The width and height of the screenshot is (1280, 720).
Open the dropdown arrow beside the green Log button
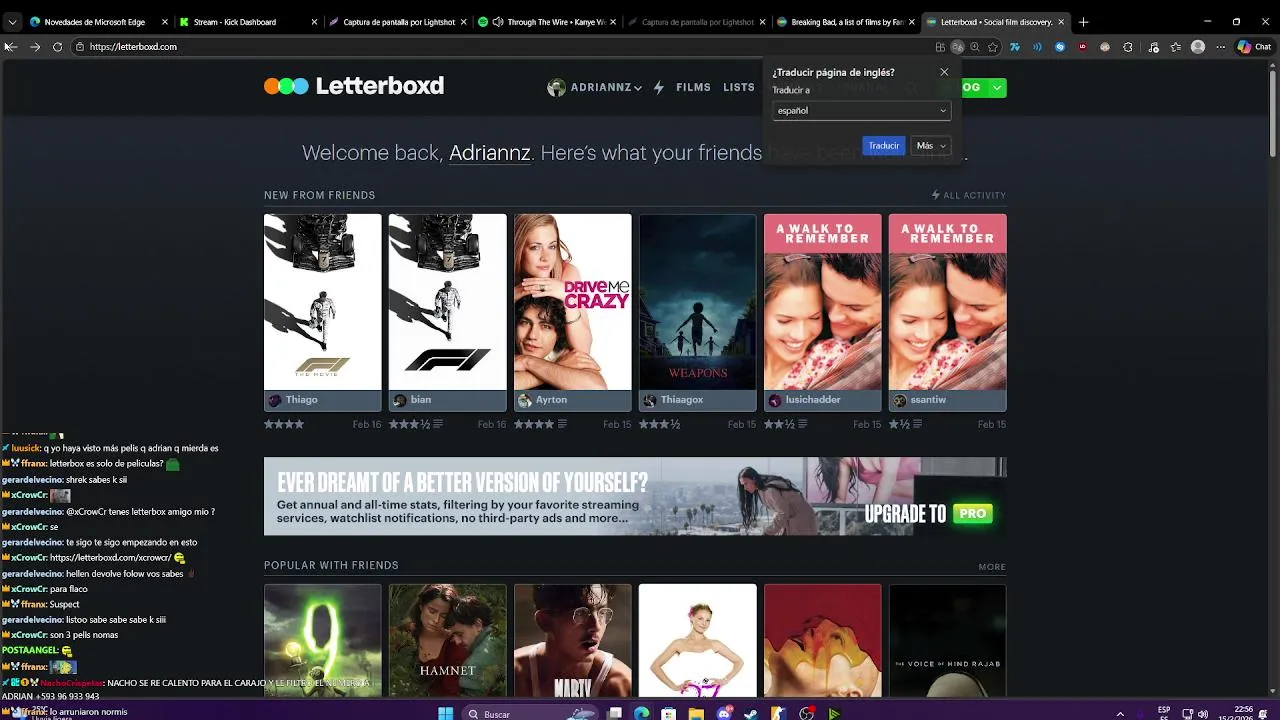point(997,88)
